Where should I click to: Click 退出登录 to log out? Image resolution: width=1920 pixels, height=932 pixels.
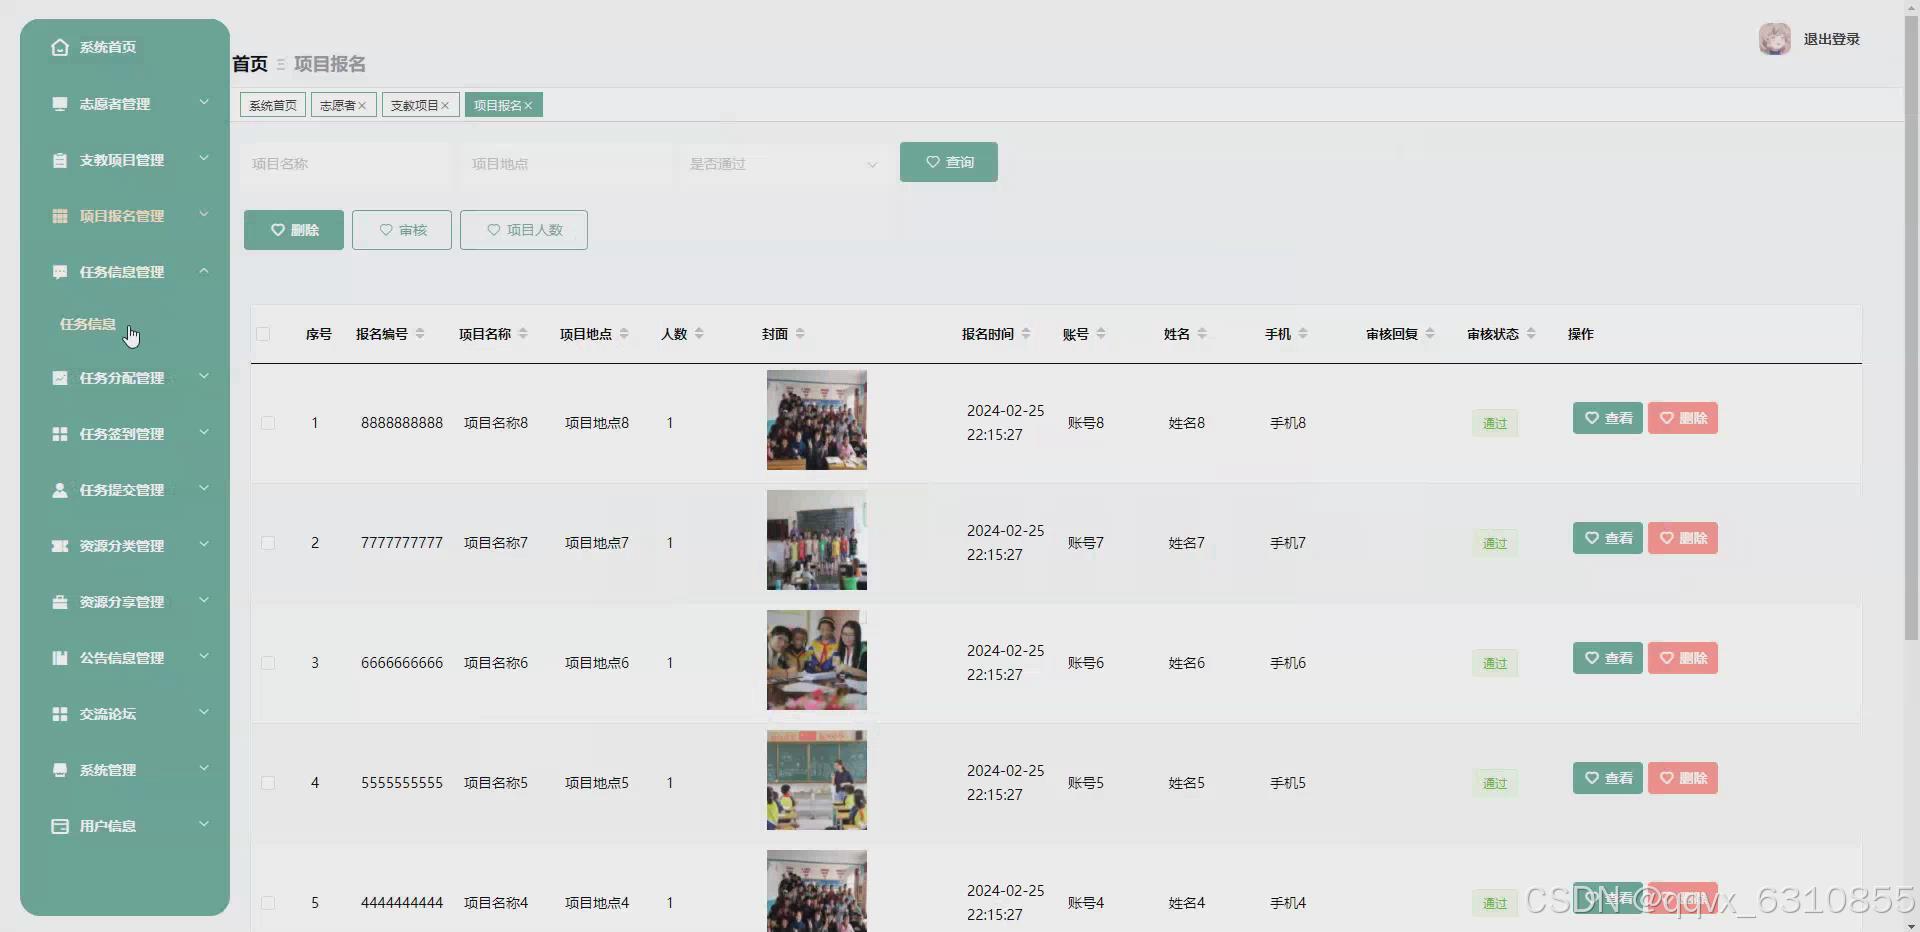1832,39
